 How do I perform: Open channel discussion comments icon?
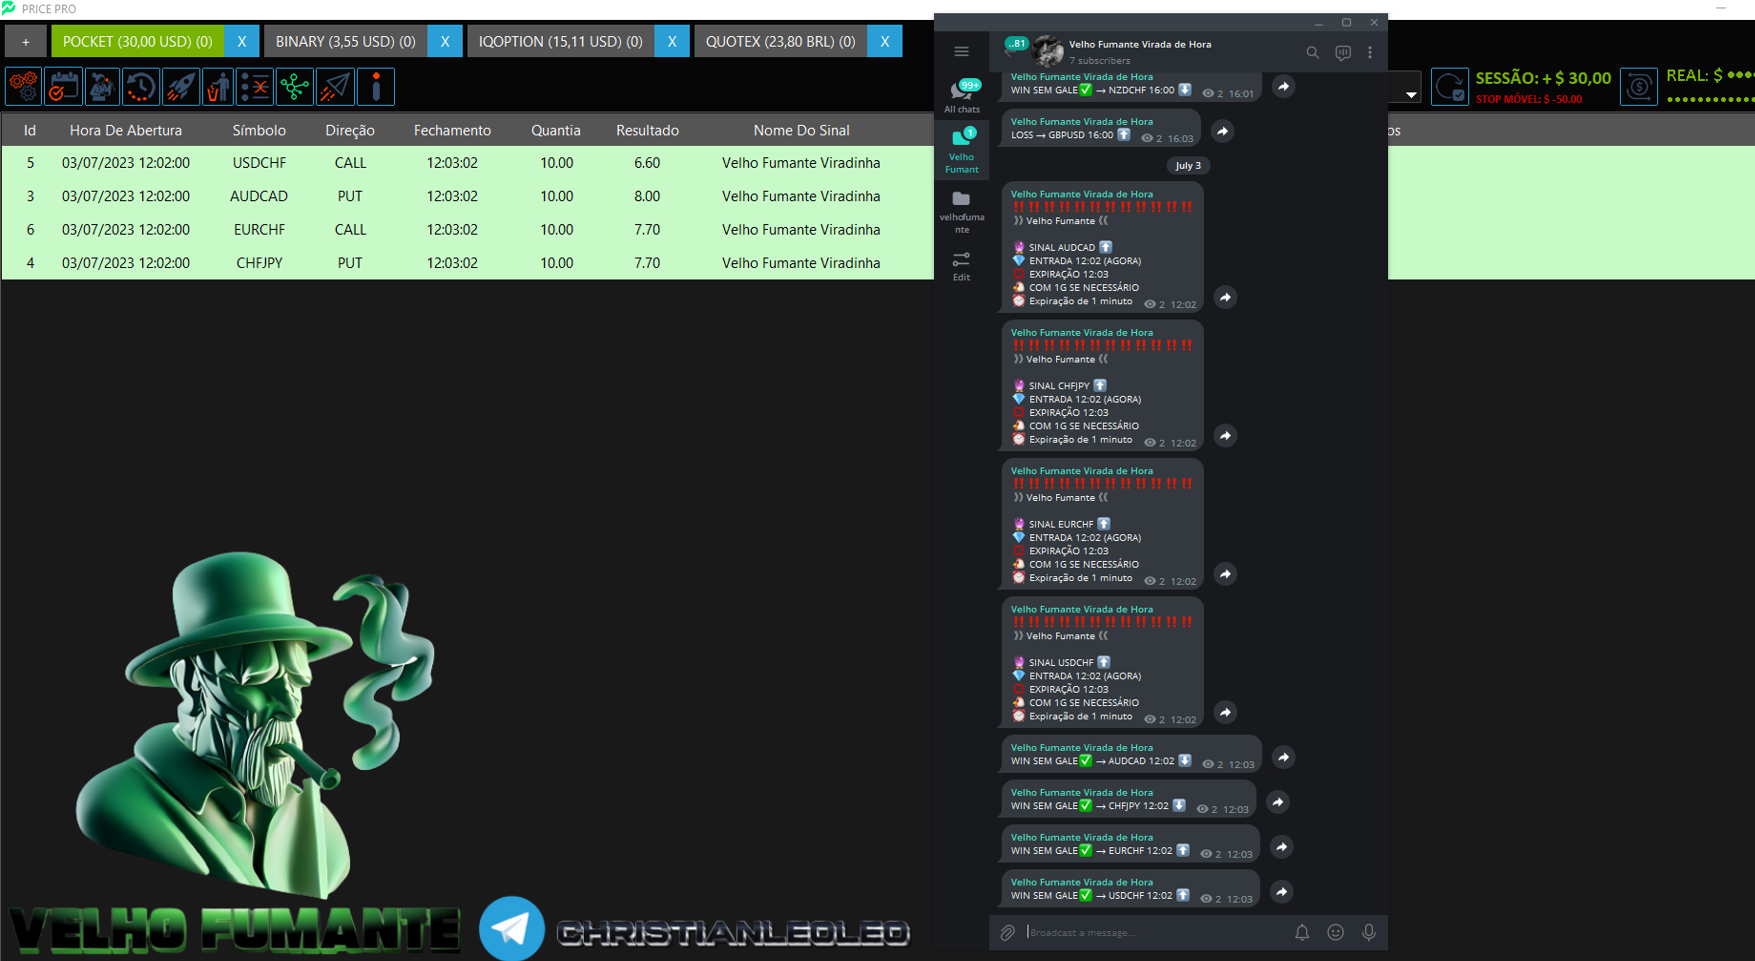click(x=1343, y=52)
